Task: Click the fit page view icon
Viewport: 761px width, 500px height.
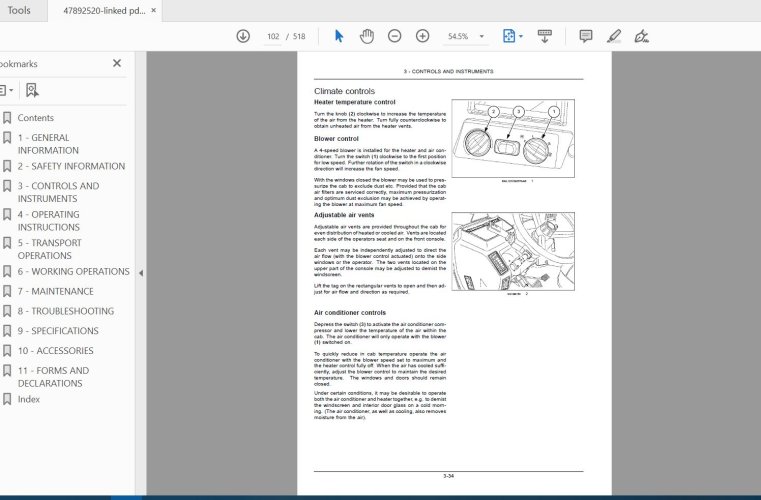Action: tap(509, 36)
